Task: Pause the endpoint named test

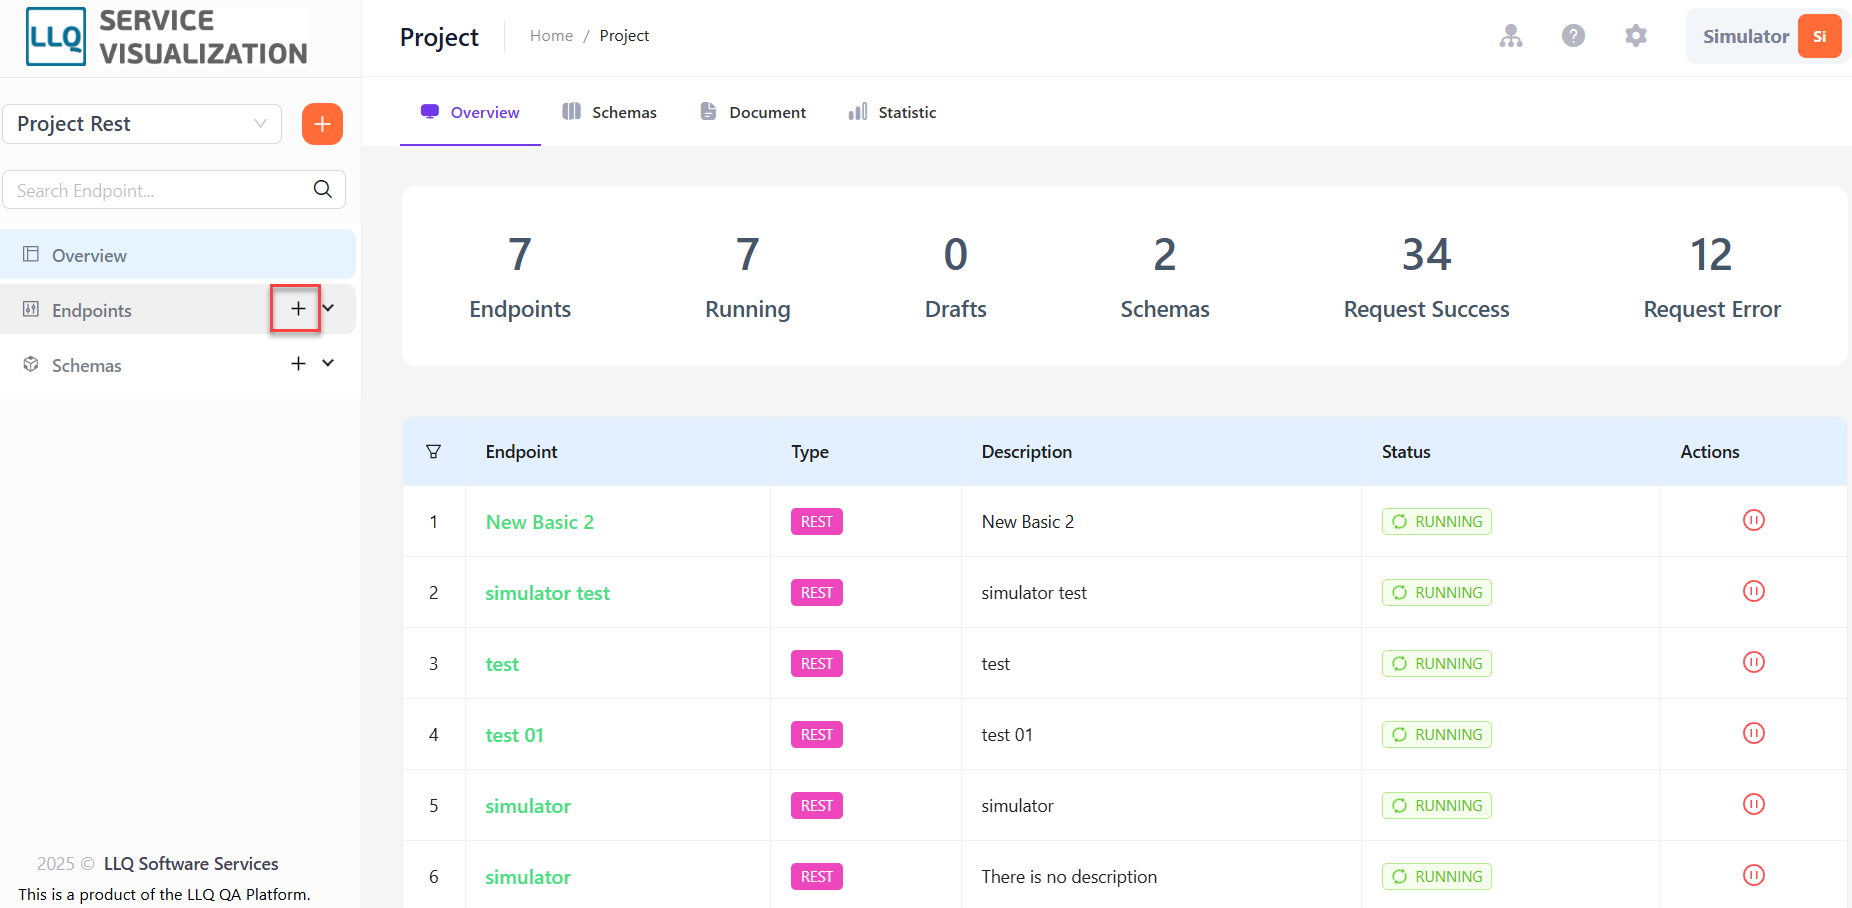Action: [x=1753, y=662]
